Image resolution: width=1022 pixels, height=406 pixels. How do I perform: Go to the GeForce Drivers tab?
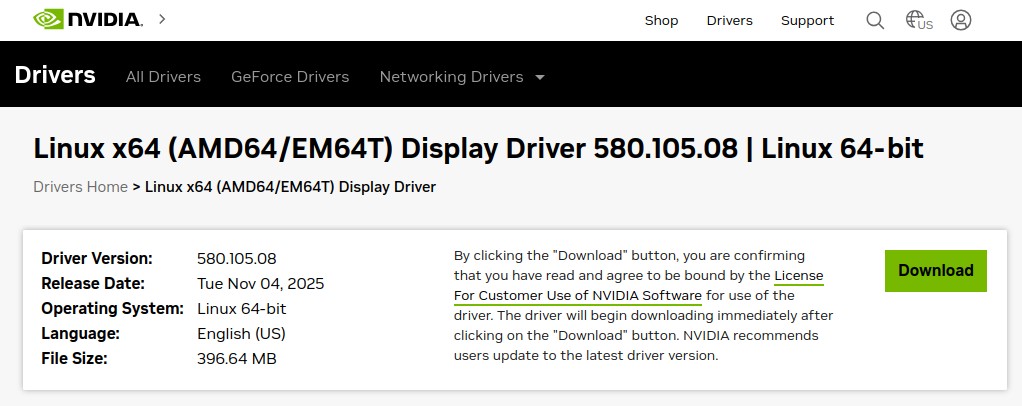[x=290, y=77]
